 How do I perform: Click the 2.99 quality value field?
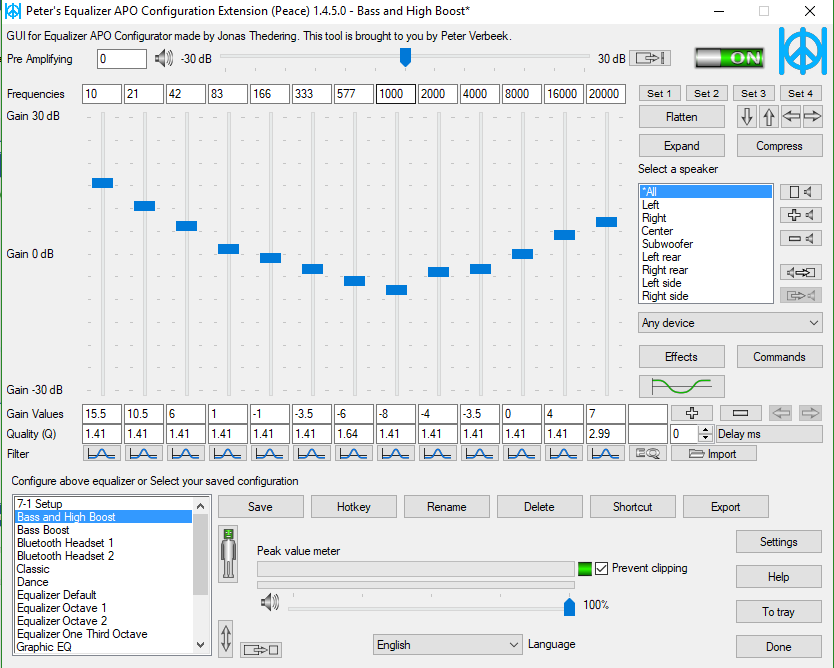(x=605, y=434)
